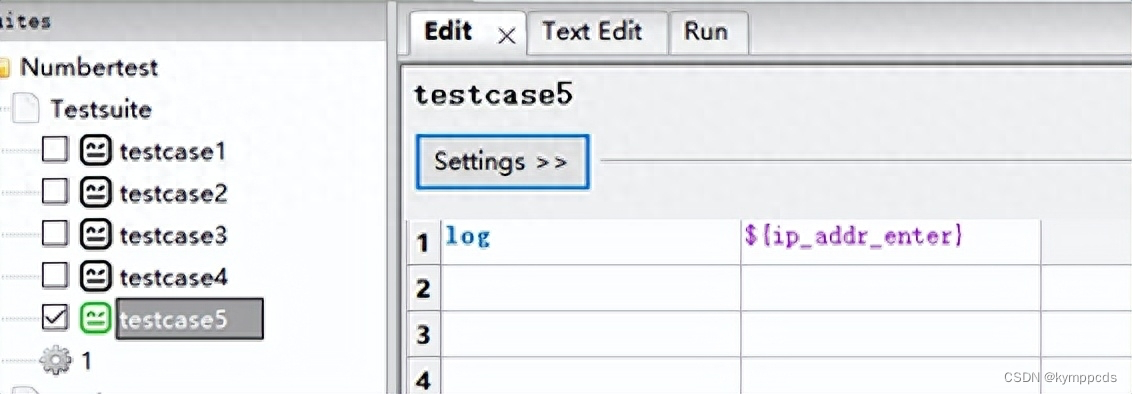Viewport: 1132px width, 394px height.
Task: Uncheck the testcase5 checkbox
Action: (55, 318)
